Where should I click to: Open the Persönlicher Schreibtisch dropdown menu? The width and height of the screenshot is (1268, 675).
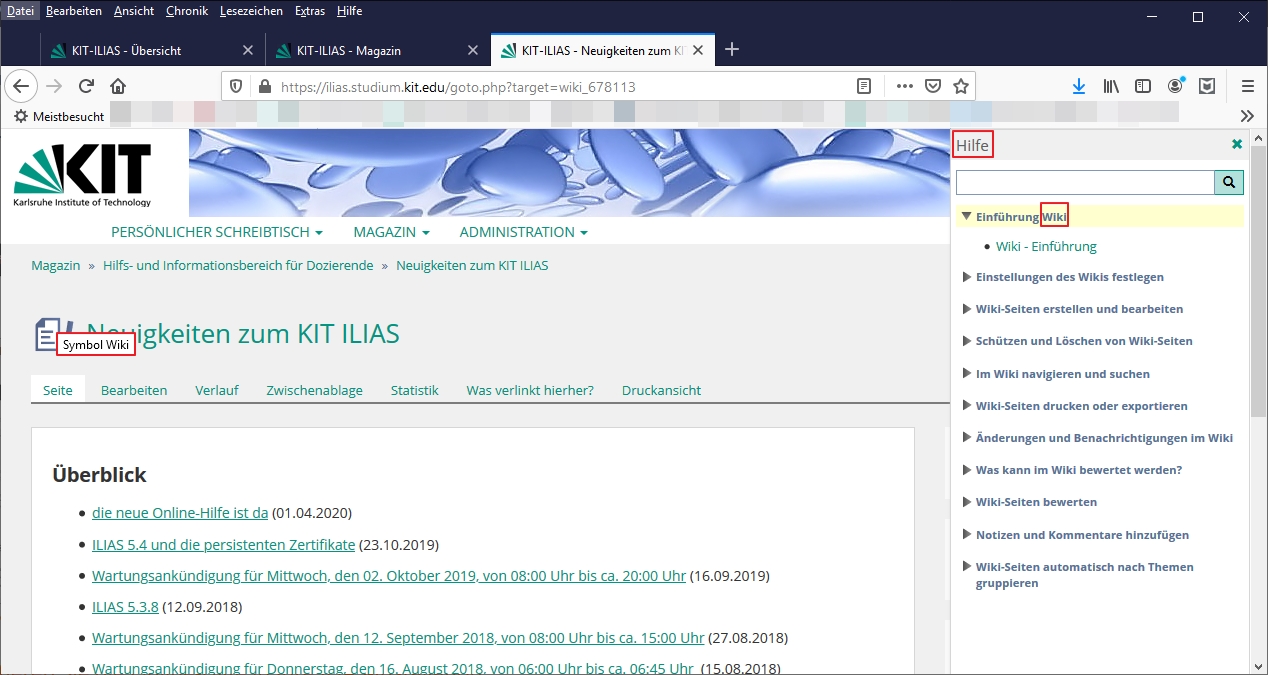pos(217,232)
